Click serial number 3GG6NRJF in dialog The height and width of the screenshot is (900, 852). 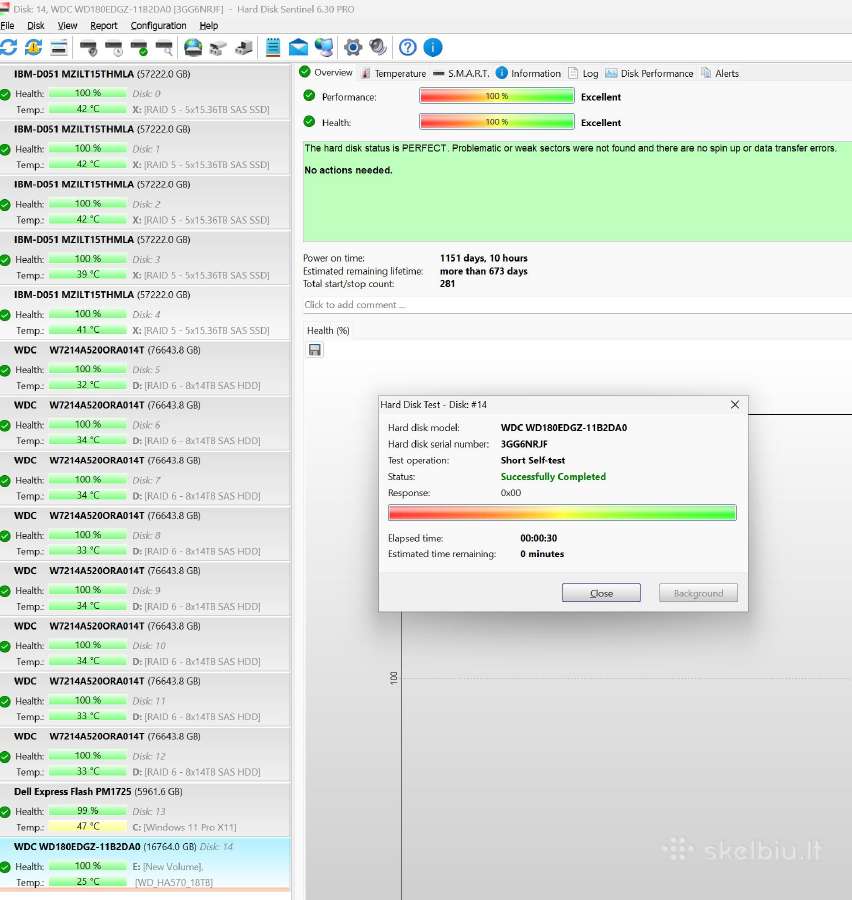tap(524, 444)
